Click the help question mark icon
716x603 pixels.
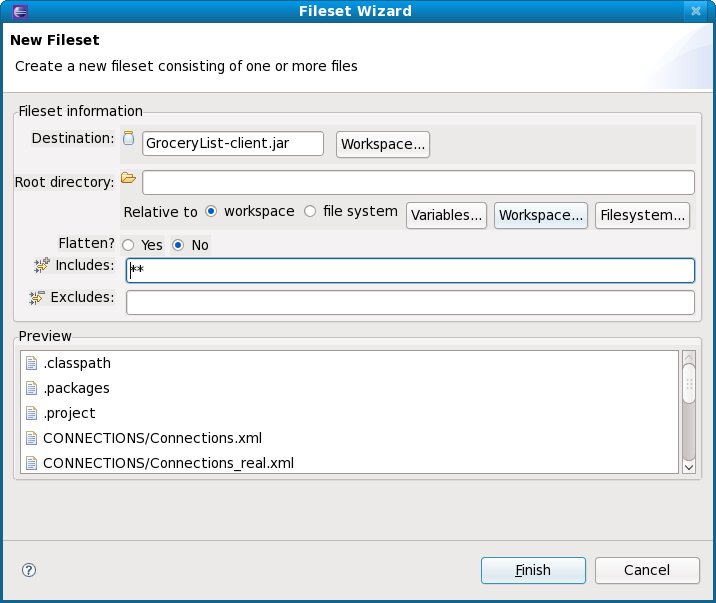pos(29,570)
